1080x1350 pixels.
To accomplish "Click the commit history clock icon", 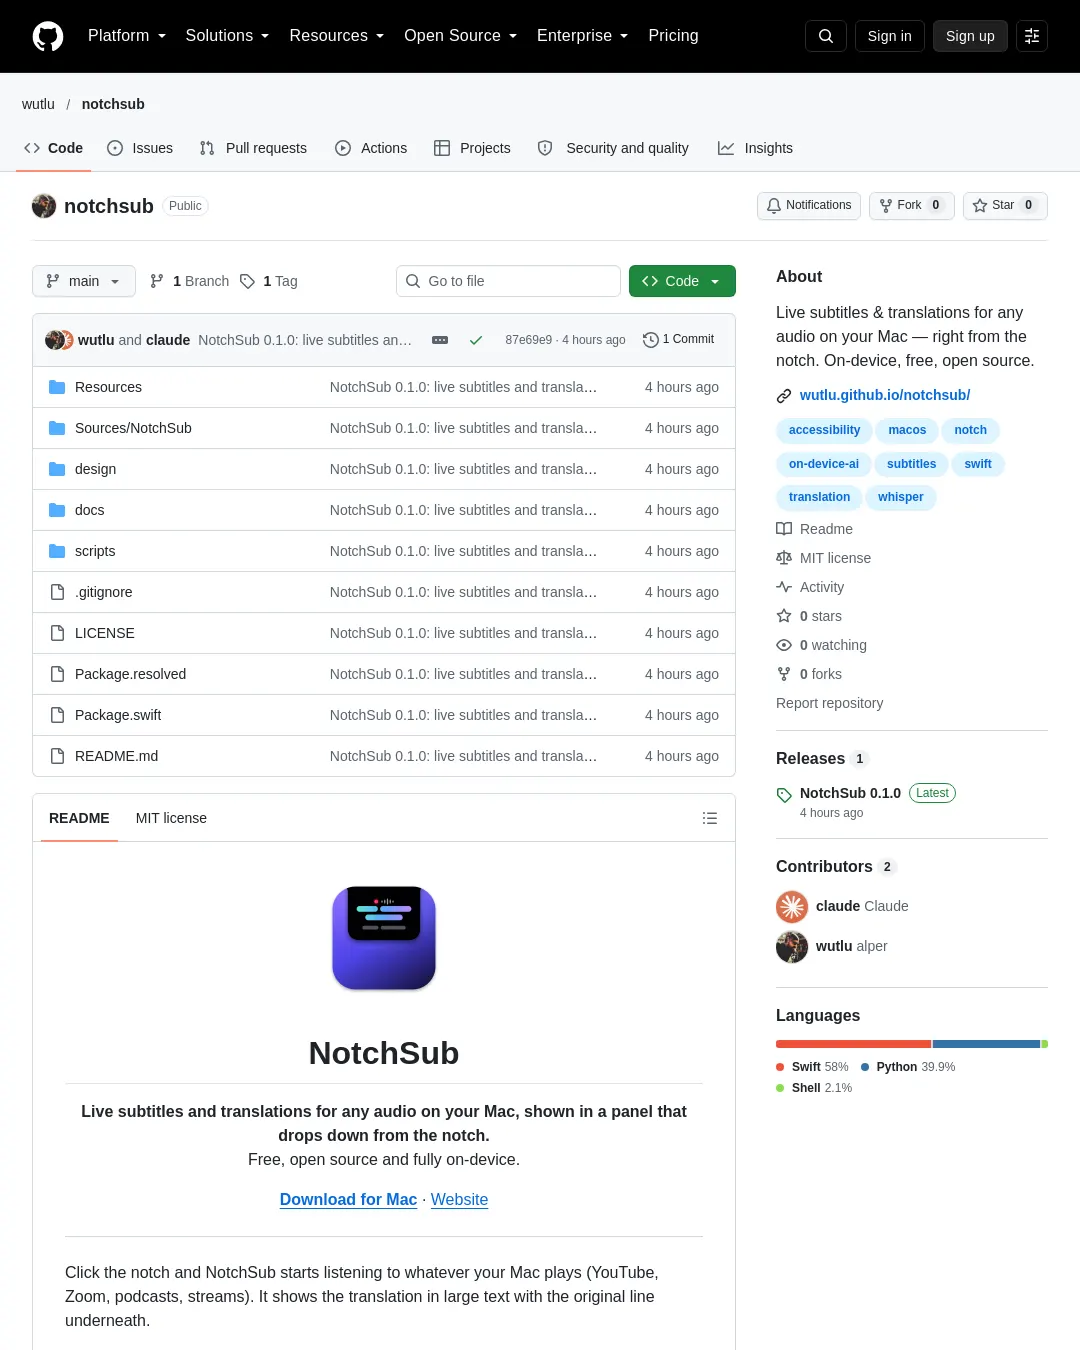I will [651, 340].
